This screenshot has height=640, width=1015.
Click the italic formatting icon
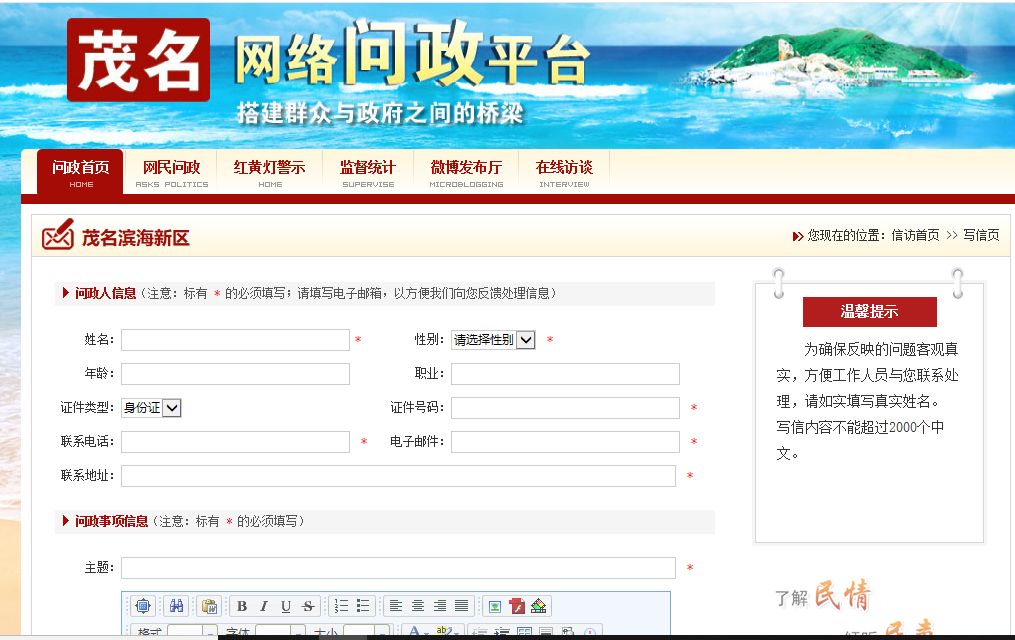click(264, 606)
